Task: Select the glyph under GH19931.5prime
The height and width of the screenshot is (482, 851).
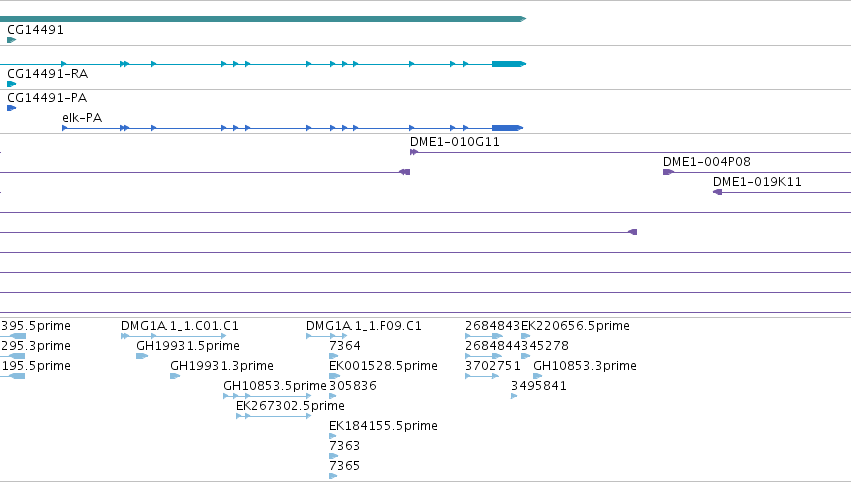Action: point(142,356)
